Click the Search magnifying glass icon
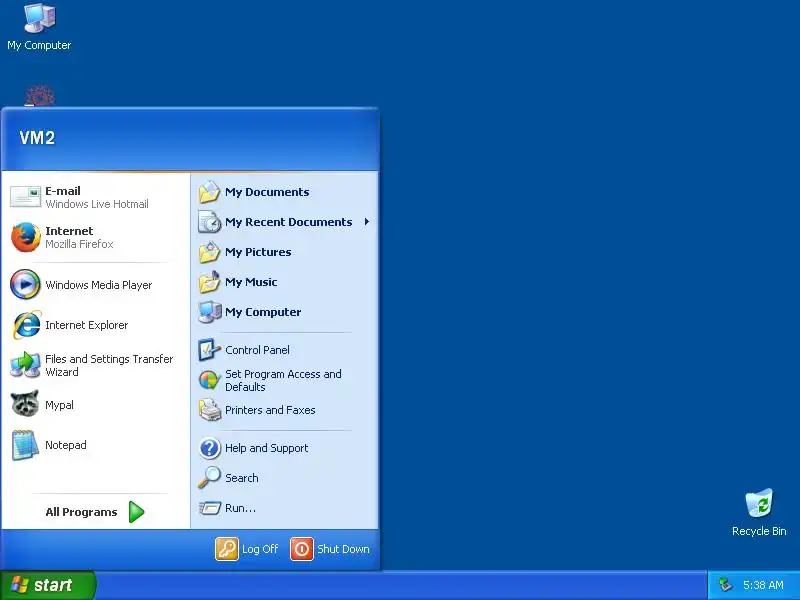 pyautogui.click(x=209, y=478)
